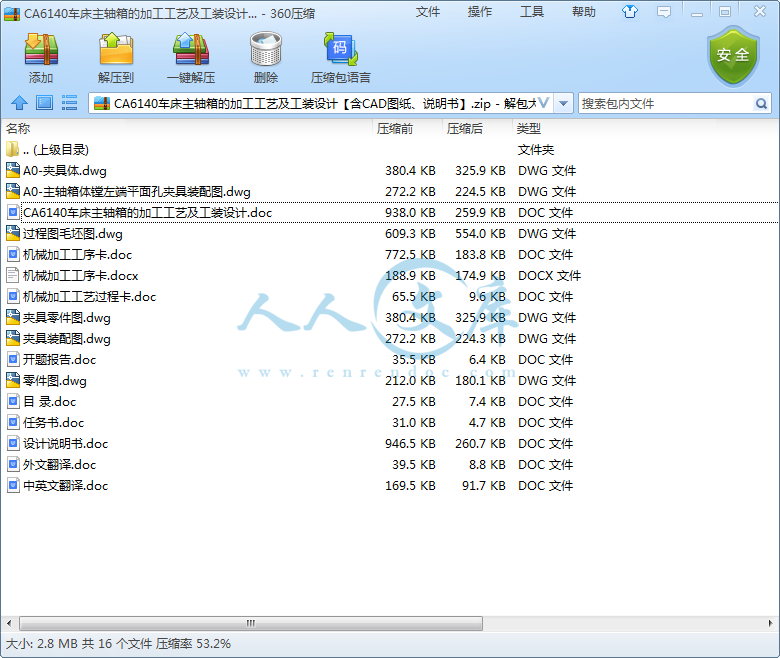This screenshot has width=780, height=658.
Task: Click the scrollbar left arrow
Action: coord(8,623)
